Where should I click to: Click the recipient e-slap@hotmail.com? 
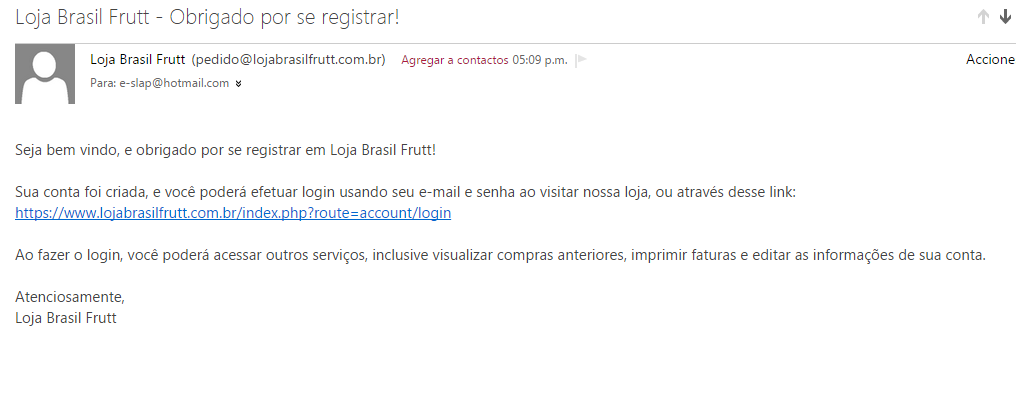(x=174, y=83)
